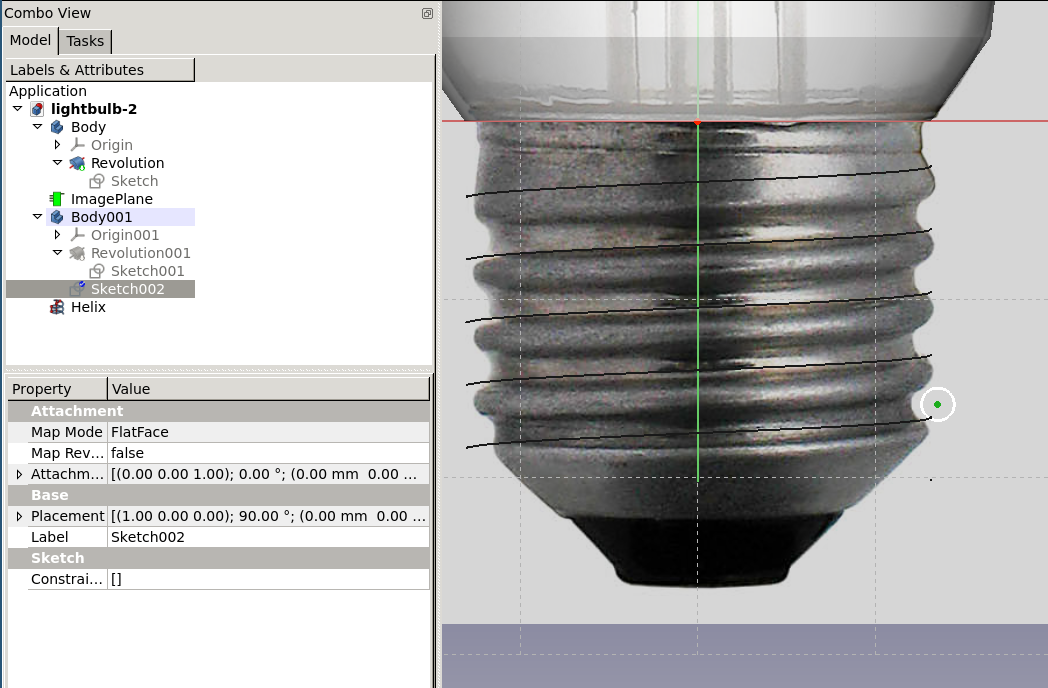The image size is (1048, 688).
Task: Float the Combo View panel
Action: point(427,13)
